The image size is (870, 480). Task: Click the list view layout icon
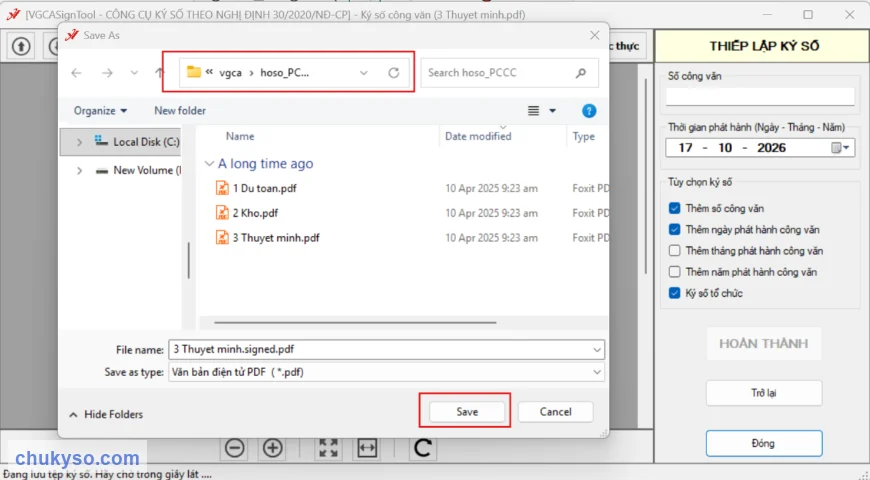point(533,111)
